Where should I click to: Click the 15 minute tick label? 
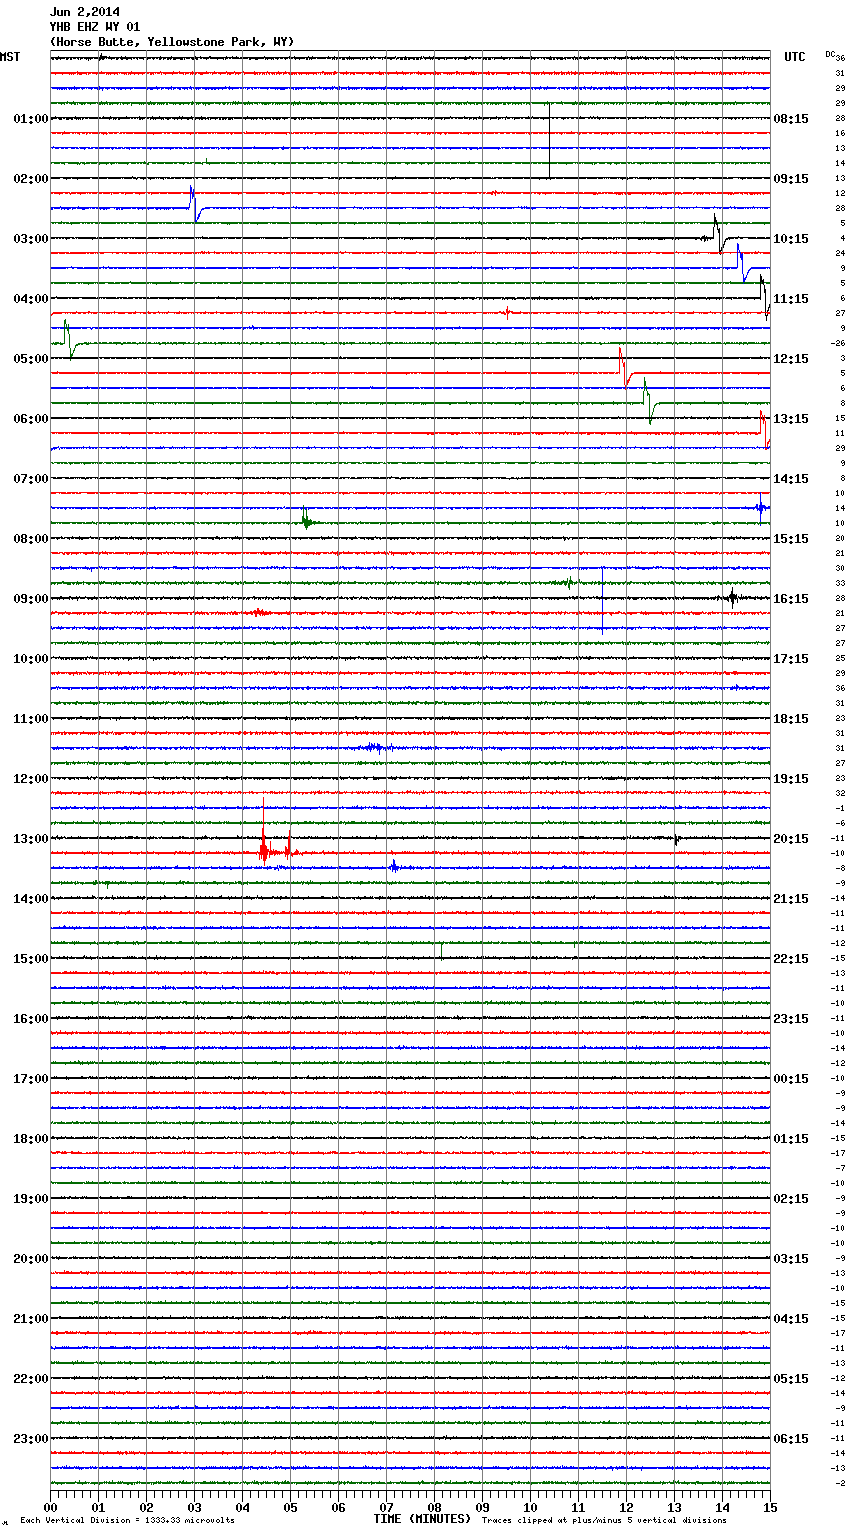pos(769,1507)
